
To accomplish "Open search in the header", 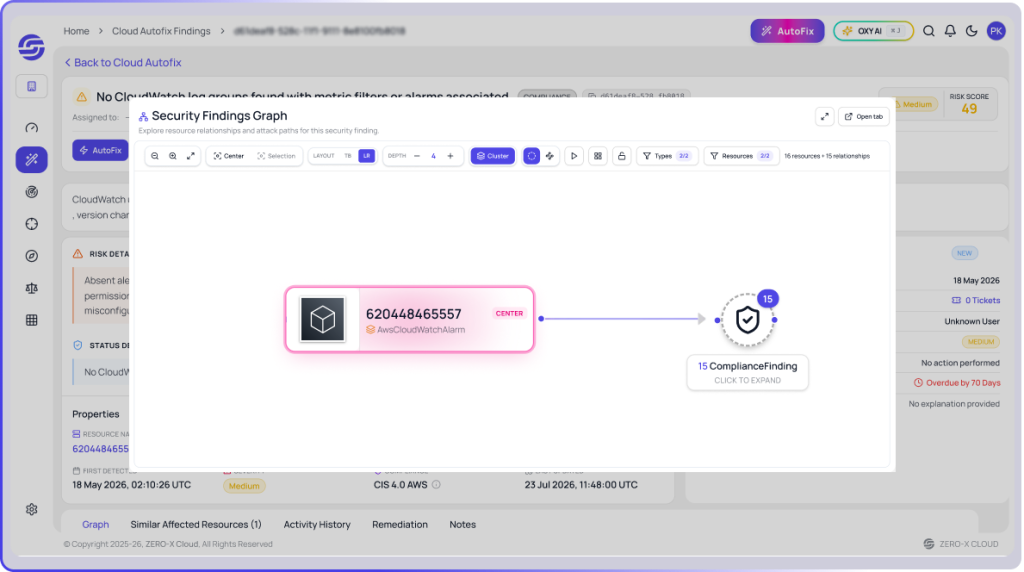I will tap(929, 31).
